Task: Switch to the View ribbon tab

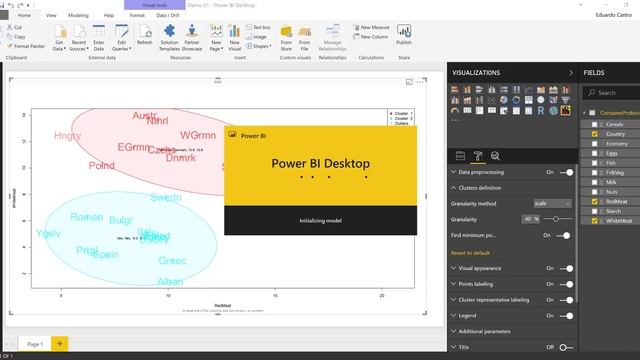Action: pos(51,15)
